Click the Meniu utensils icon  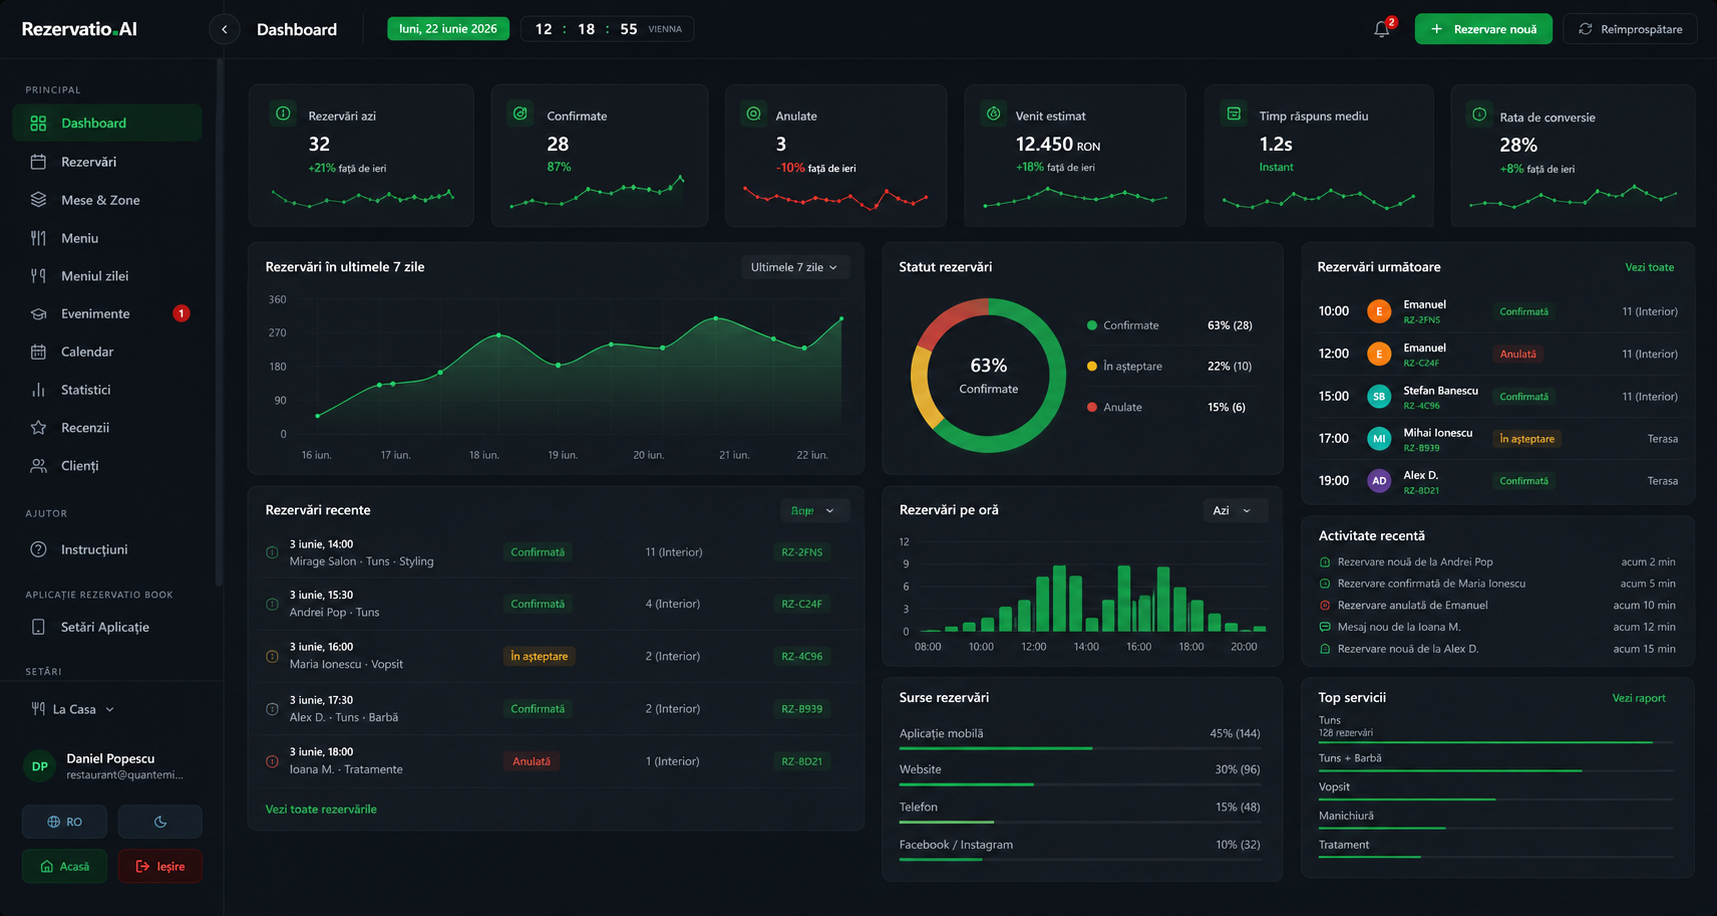38,238
